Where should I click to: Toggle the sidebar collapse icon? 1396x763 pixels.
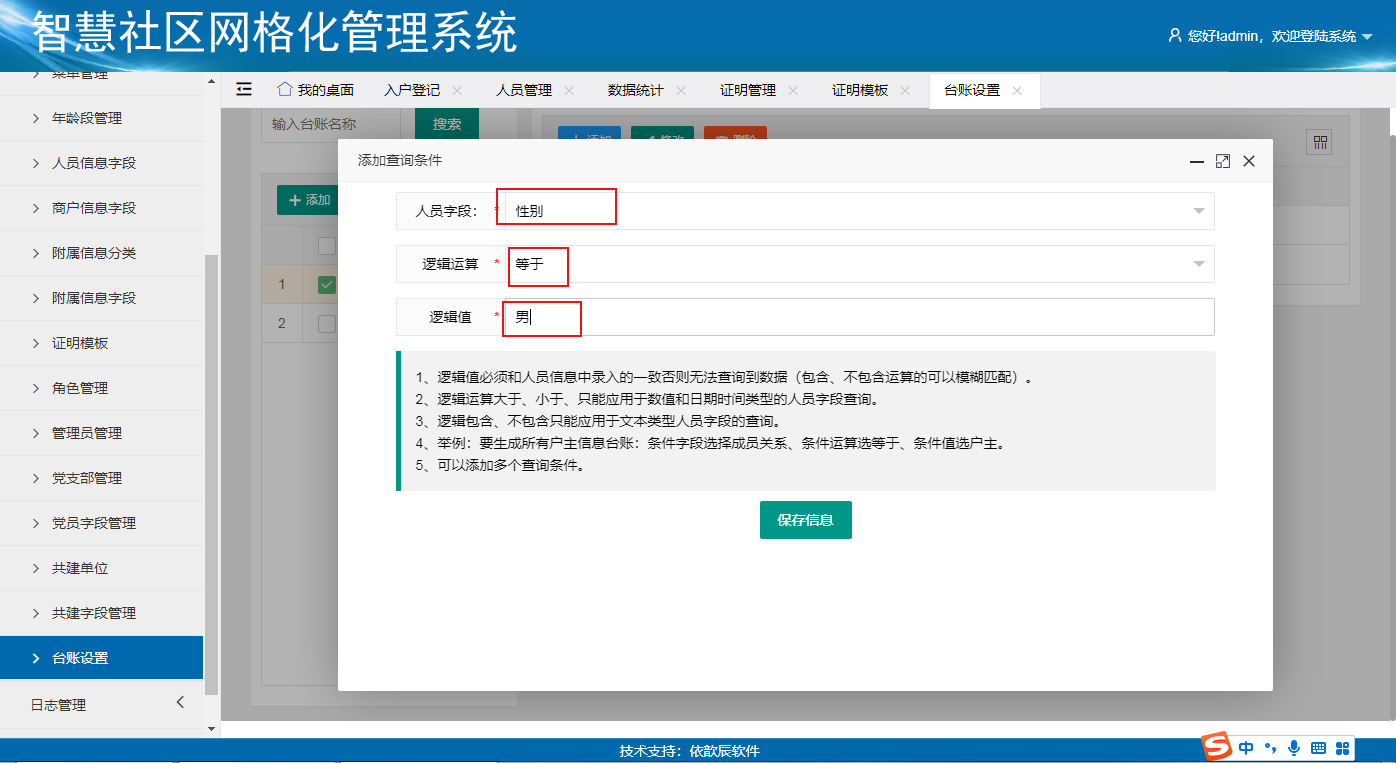coord(244,89)
